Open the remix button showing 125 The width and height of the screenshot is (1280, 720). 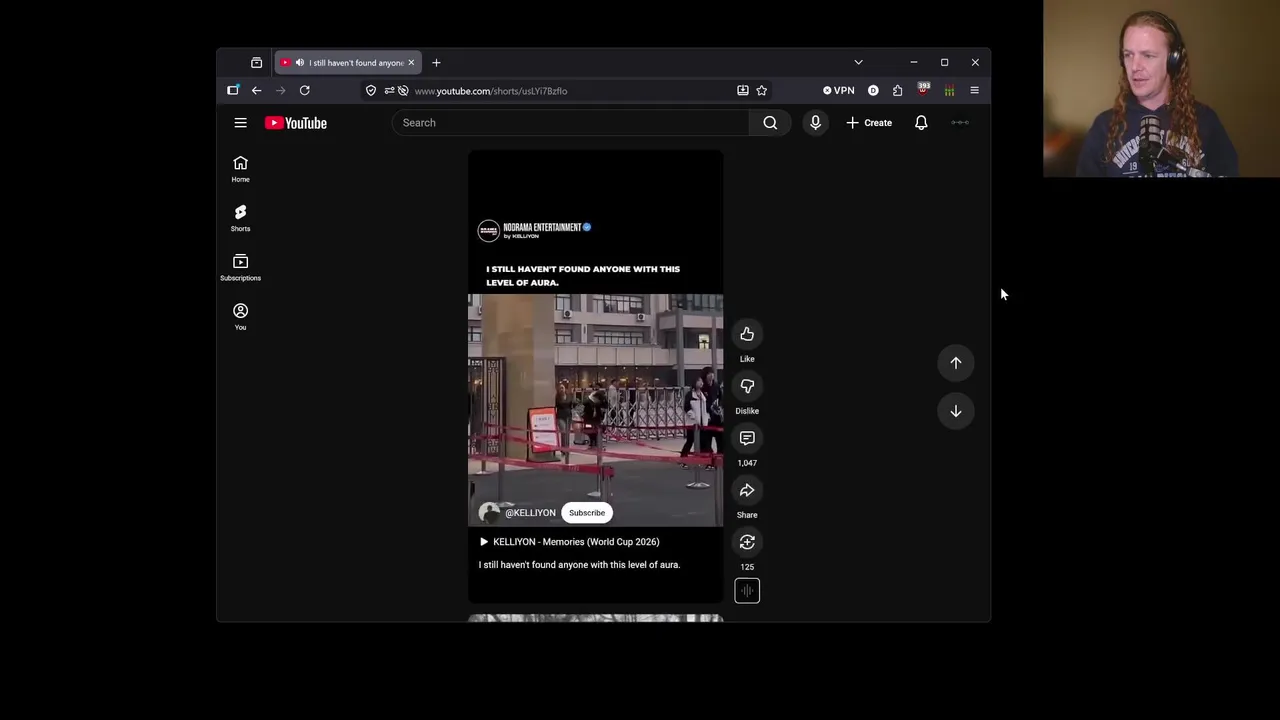pos(747,542)
